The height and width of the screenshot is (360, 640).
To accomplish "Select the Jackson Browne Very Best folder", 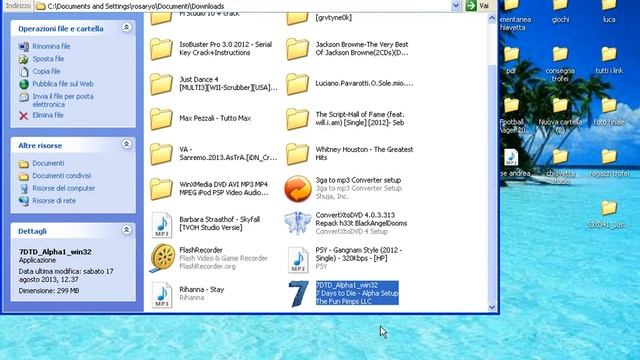I will [297, 49].
